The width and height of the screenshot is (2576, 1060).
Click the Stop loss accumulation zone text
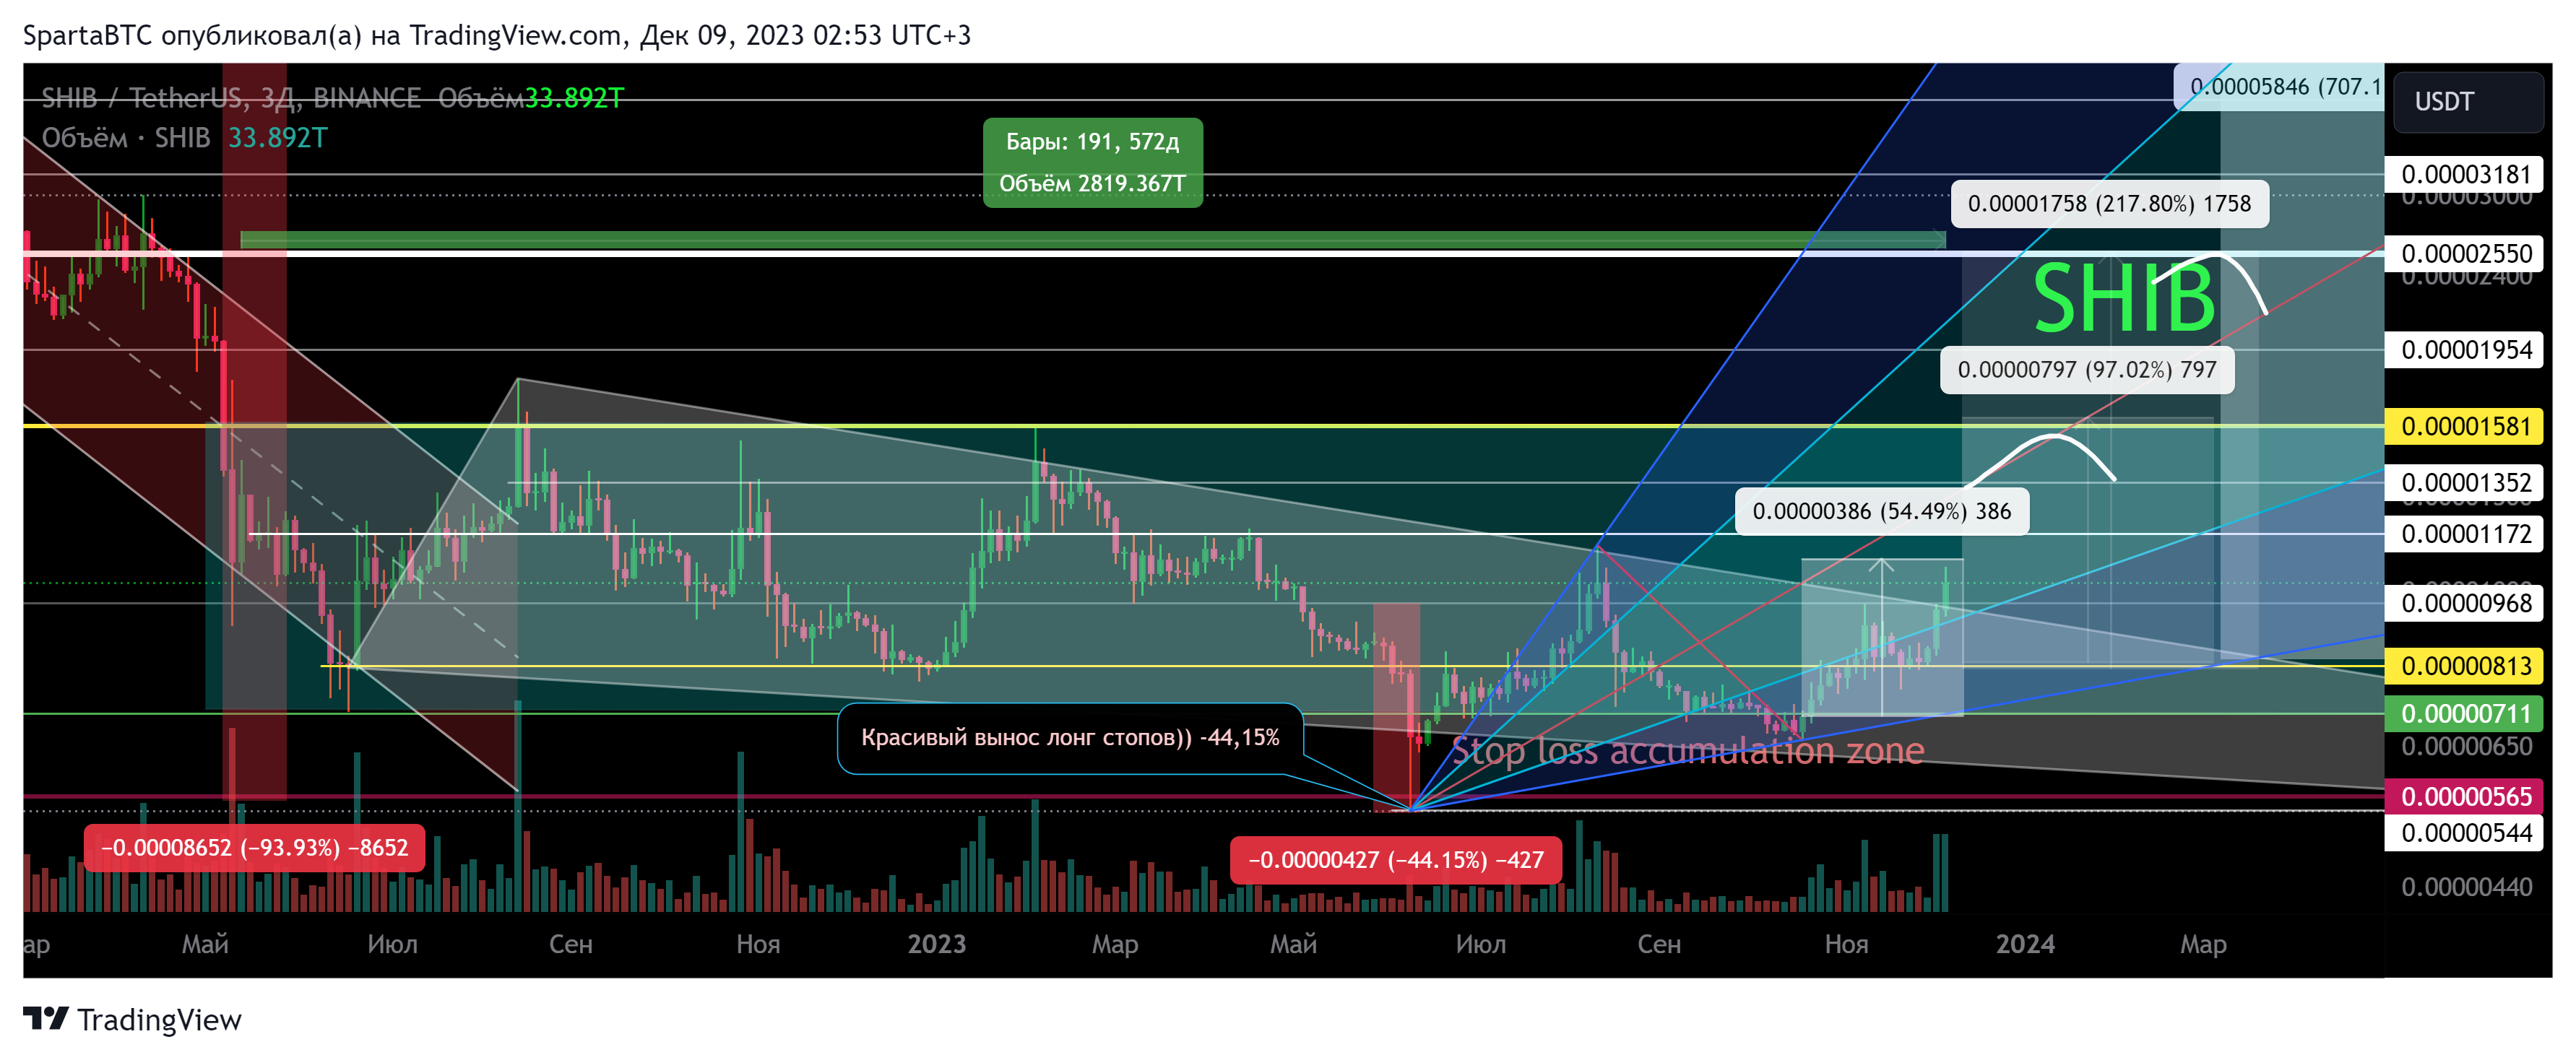(x=1687, y=751)
